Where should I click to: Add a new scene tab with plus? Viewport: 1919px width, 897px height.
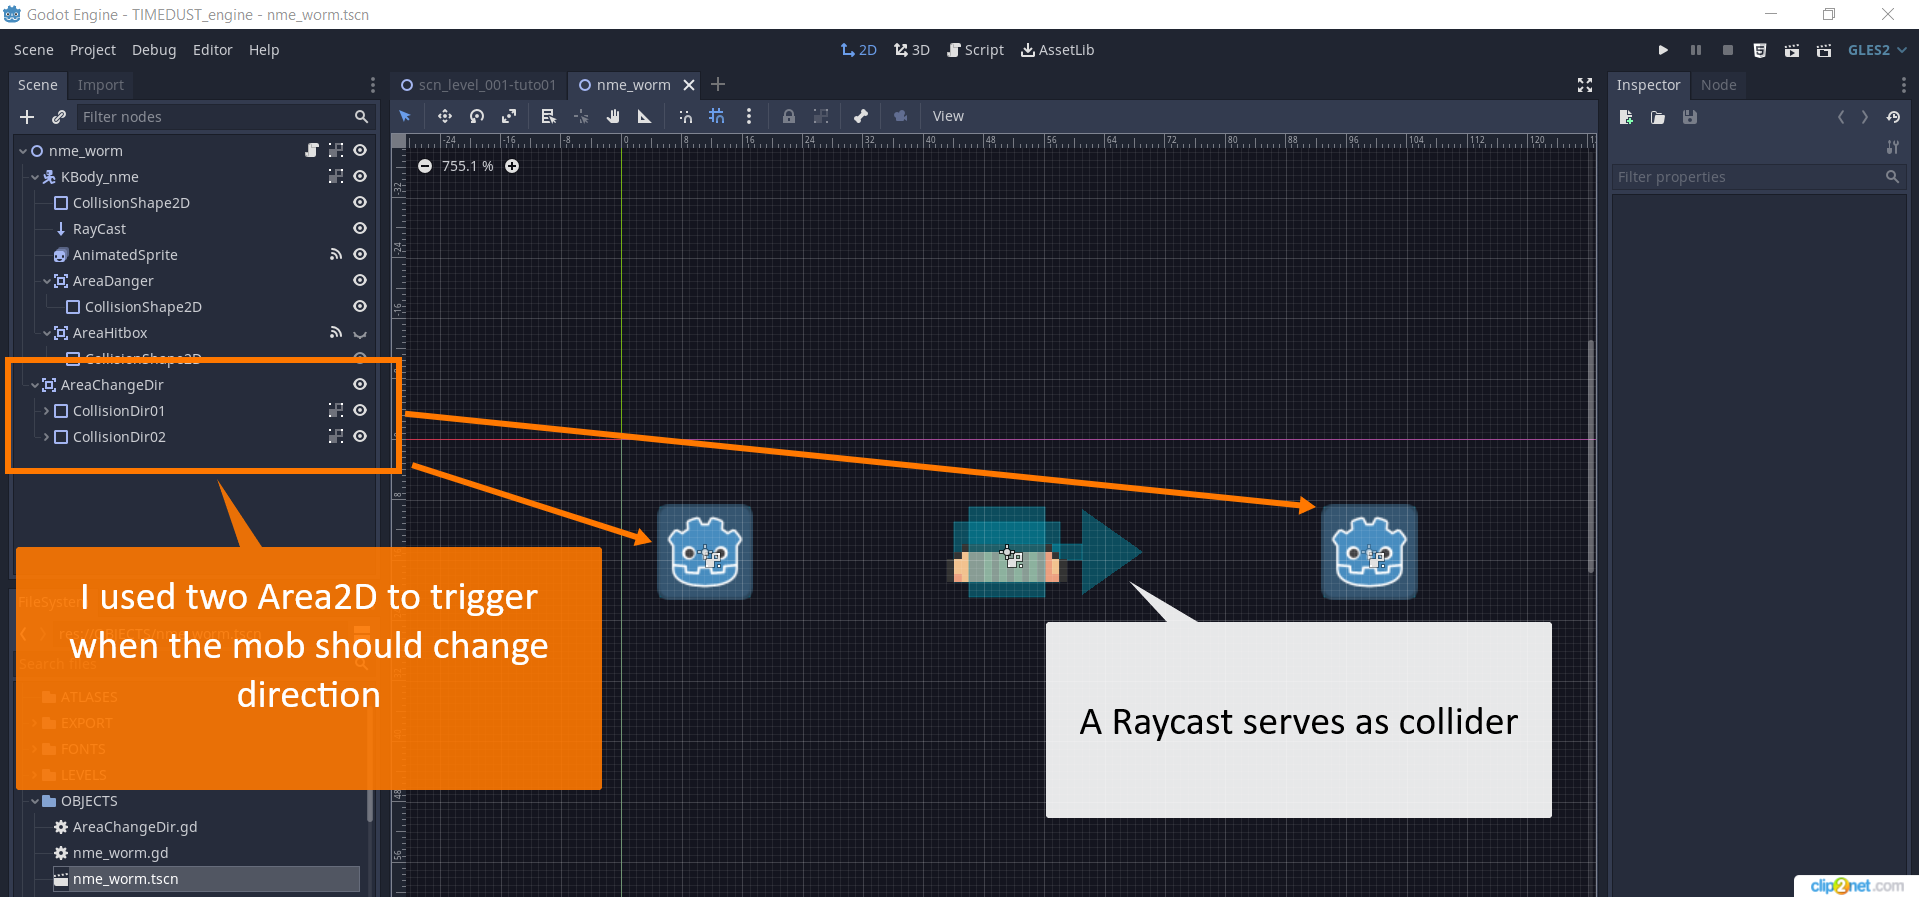[x=718, y=85]
